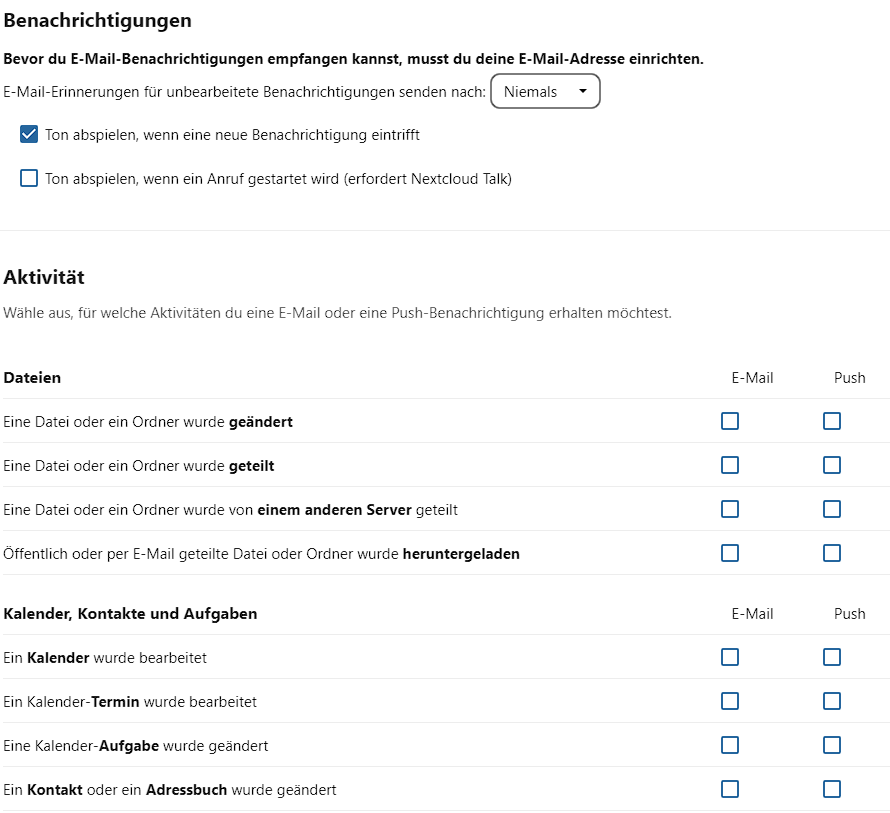Enable E-Mail for file or folder geändert
Image resolution: width=890 pixels, height=813 pixels.
point(730,422)
